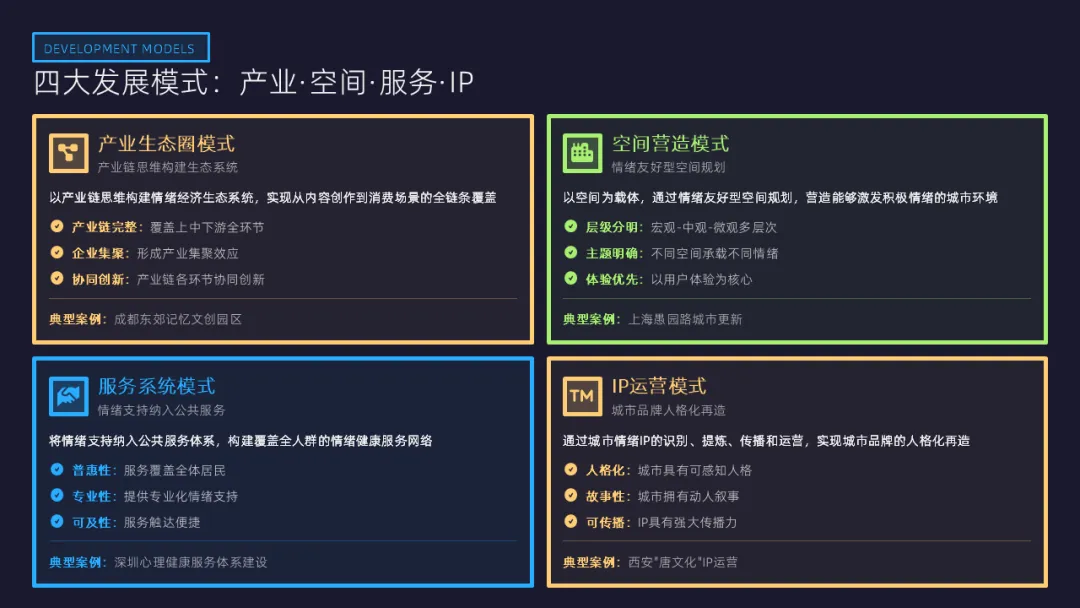Click the blue checkmark beside 普惠性
Screen dimensions: 1080x608
57,469
